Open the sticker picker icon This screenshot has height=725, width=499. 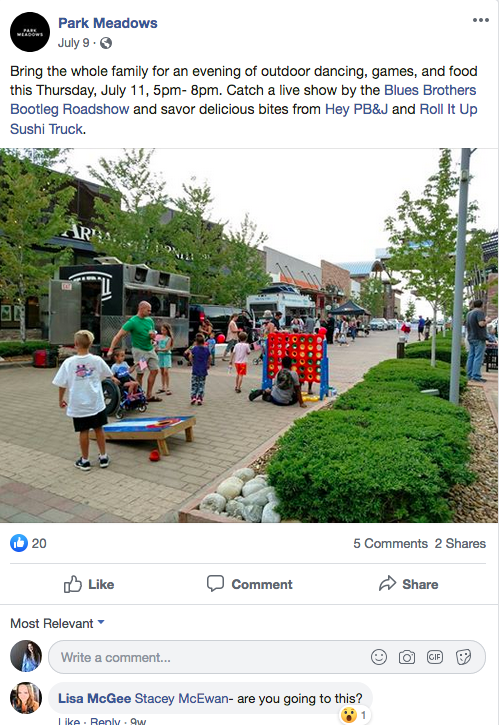[x=463, y=657]
